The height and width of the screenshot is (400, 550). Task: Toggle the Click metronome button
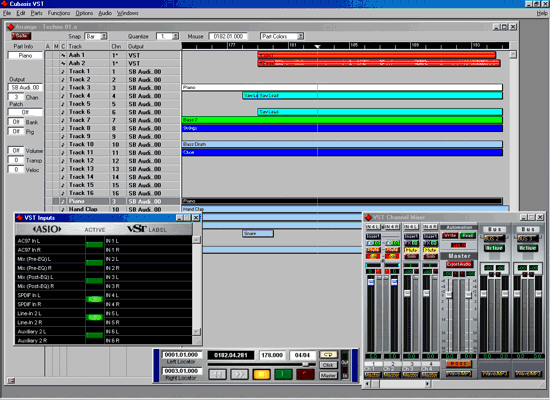tap(328, 365)
